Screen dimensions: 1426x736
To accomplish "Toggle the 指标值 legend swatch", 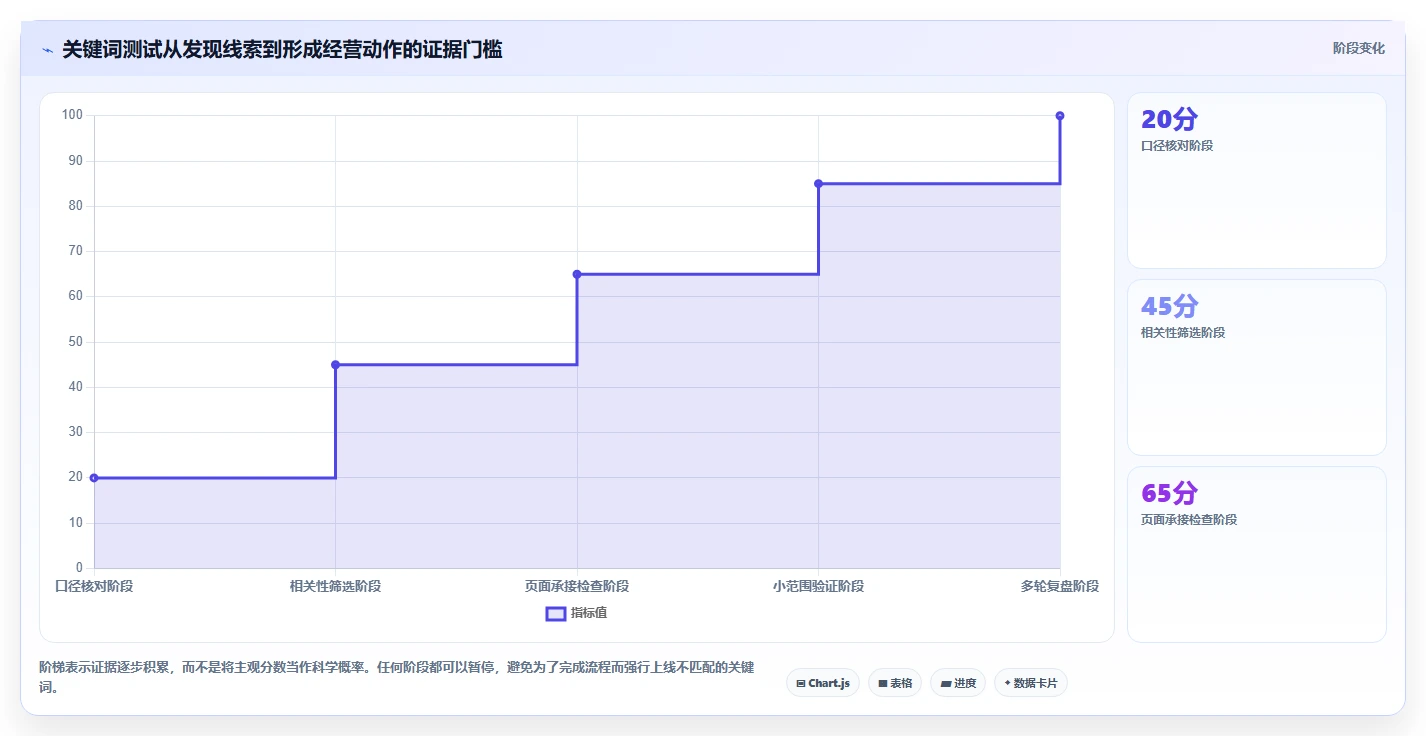I will tap(556, 613).
